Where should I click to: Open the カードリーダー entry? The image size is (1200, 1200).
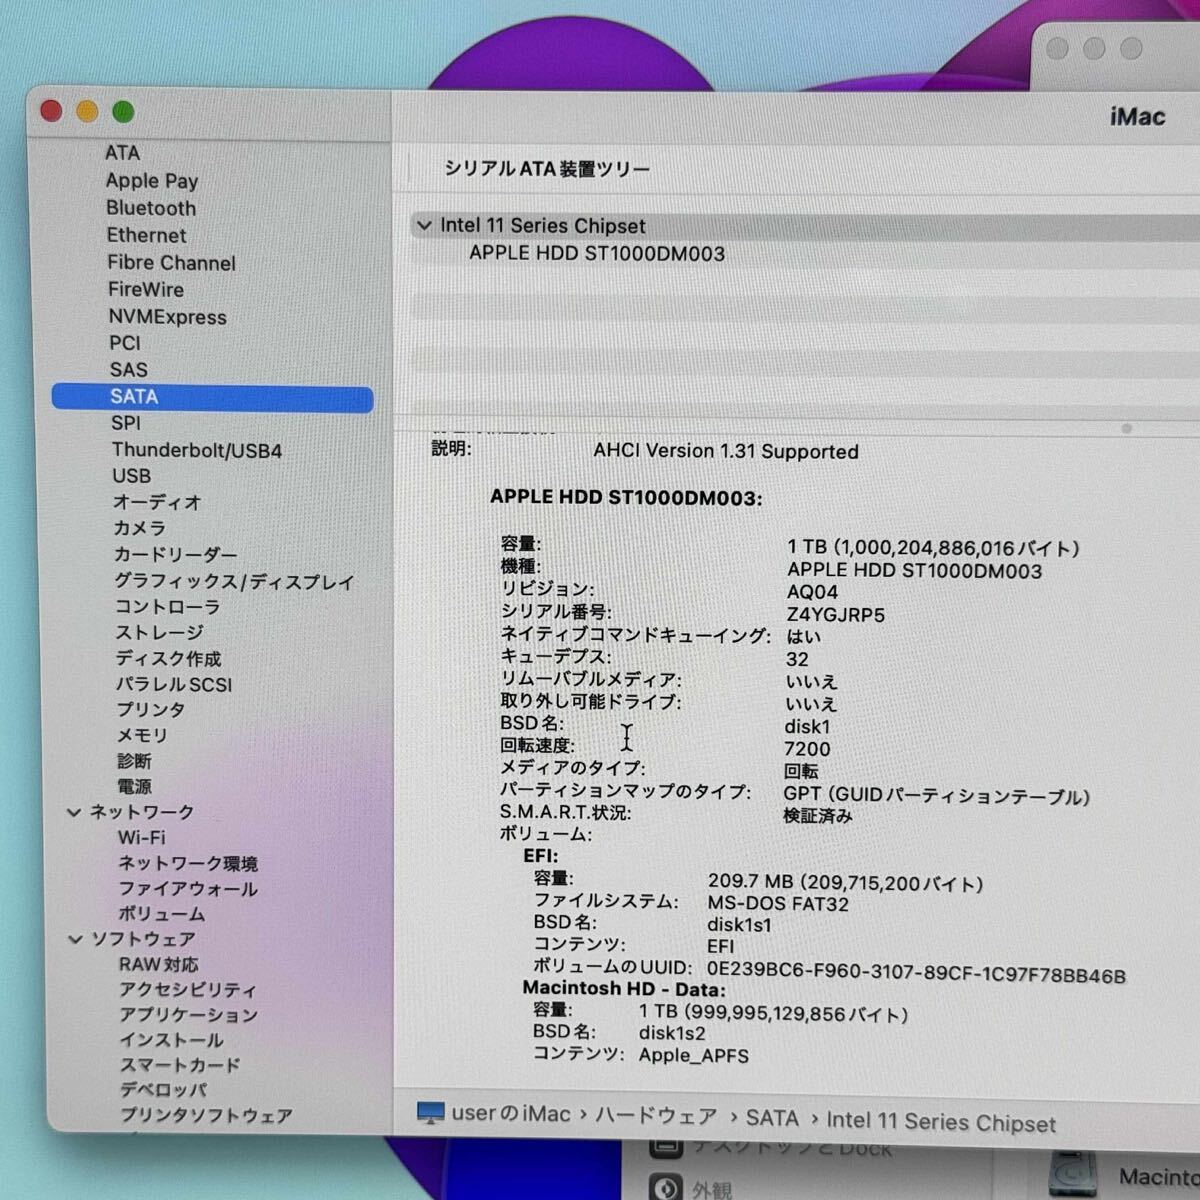click(x=176, y=554)
